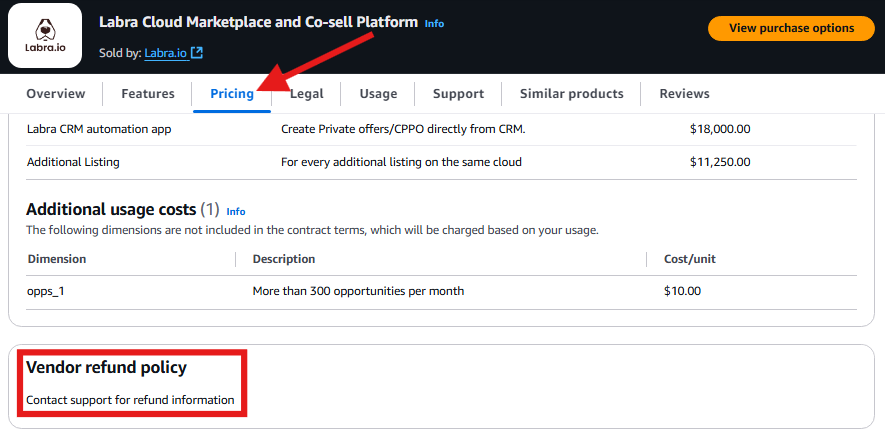Screen dimensions: 885x433
Task: Switch to the Features tab
Action: point(148,94)
